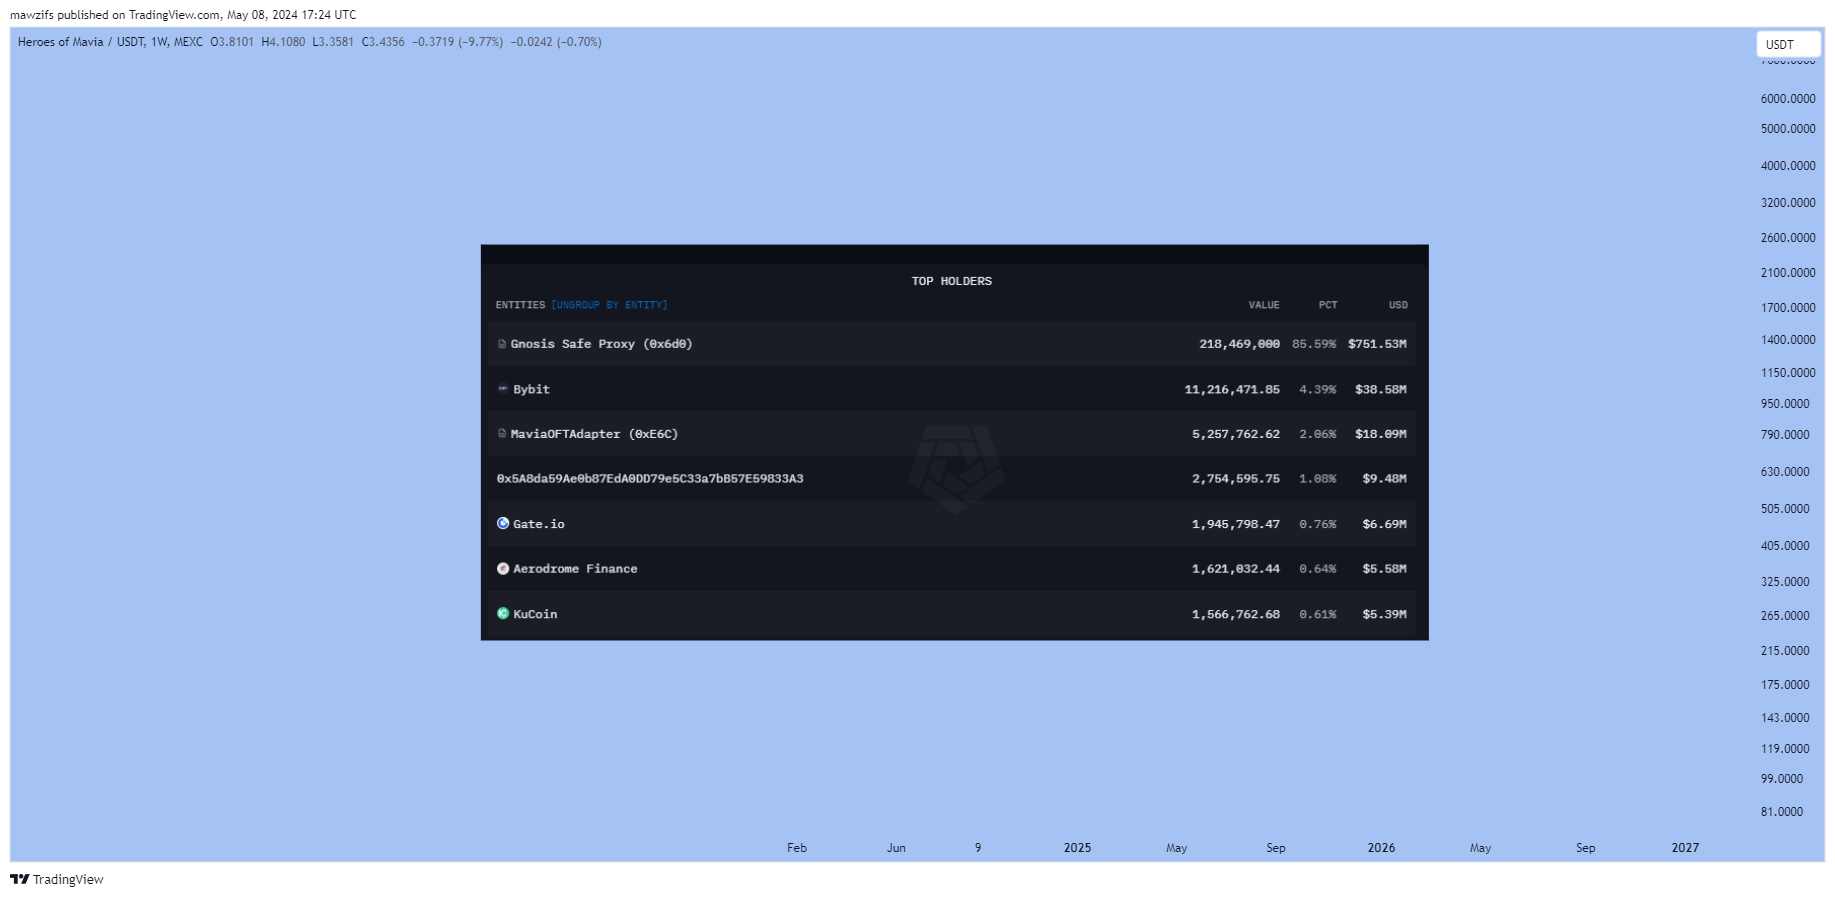
Task: Select Aerodrome's value 1,621,032.44
Action: click(1236, 569)
